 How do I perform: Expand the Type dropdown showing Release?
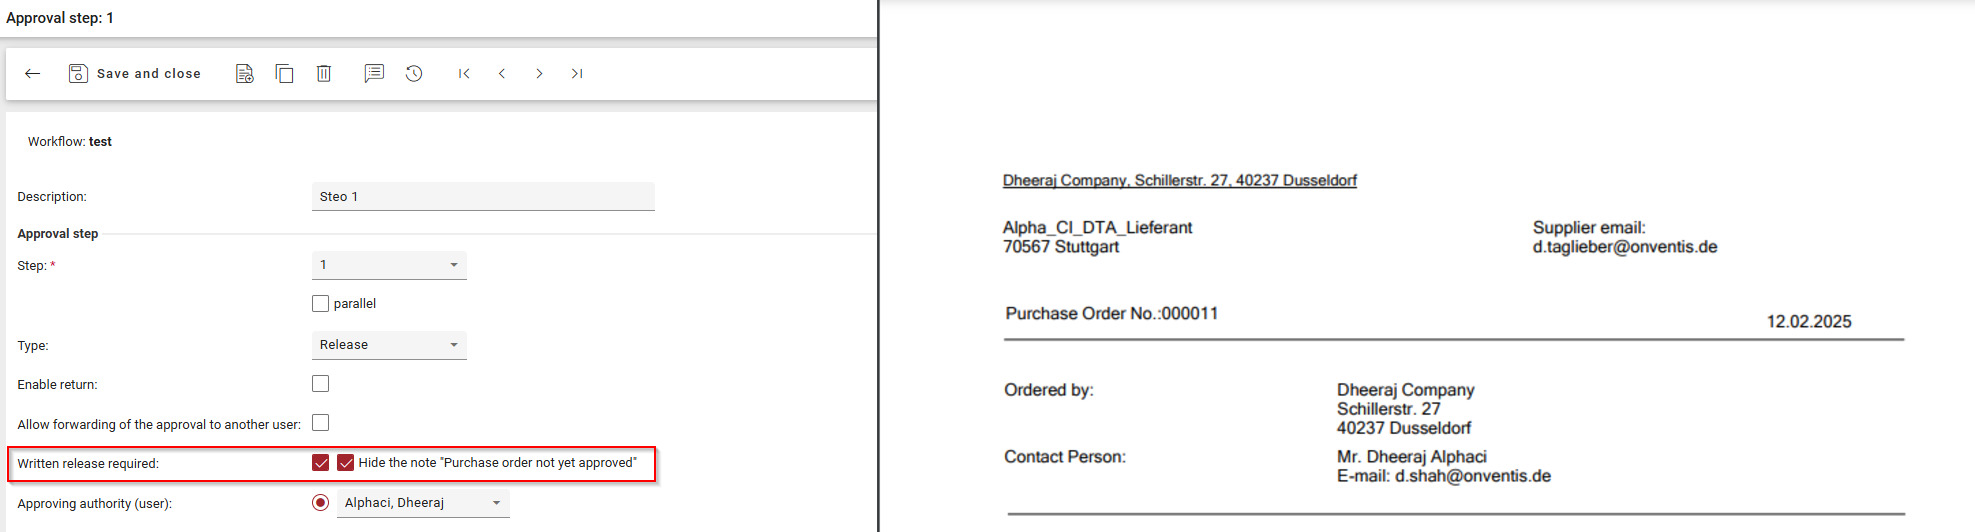389,345
